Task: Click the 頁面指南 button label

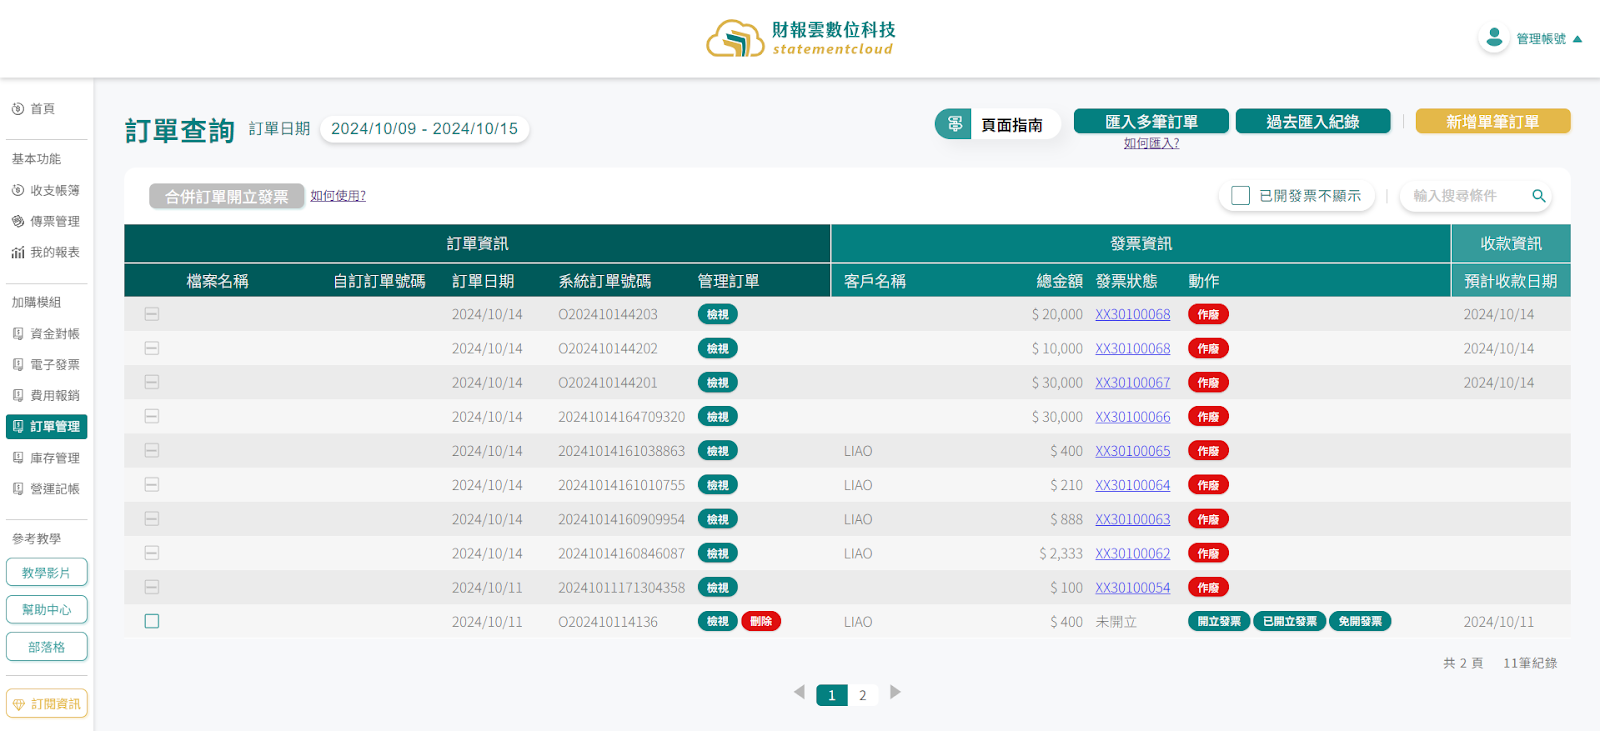Action: (1012, 125)
